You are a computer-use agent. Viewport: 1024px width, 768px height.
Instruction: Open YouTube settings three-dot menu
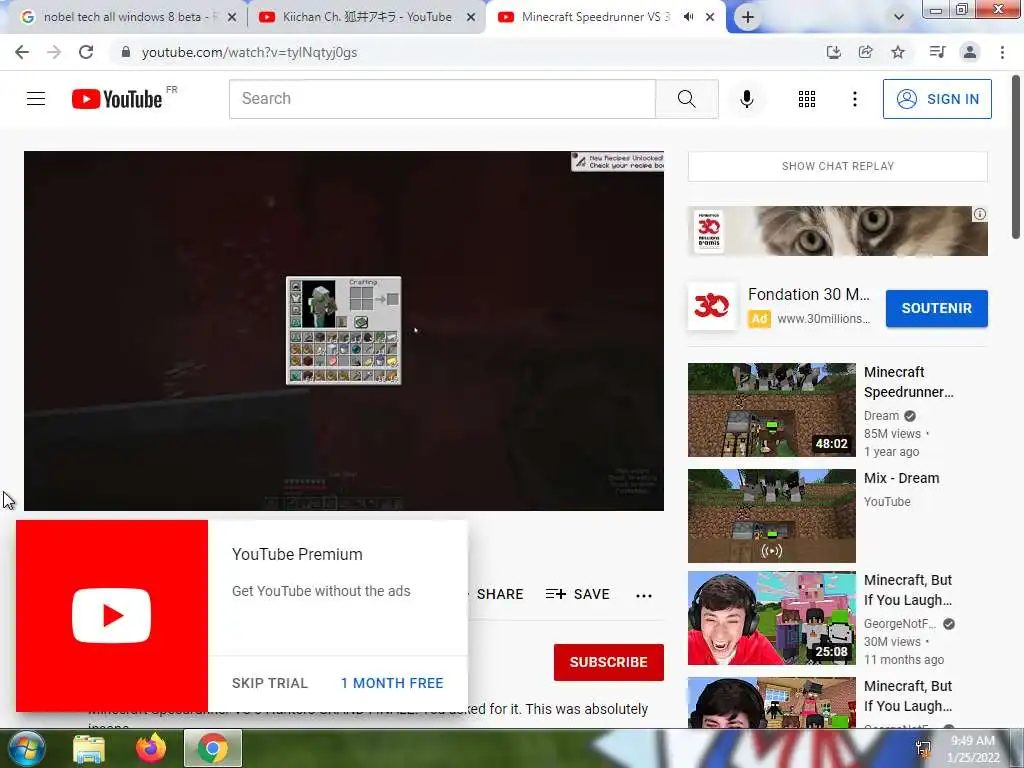[x=854, y=99]
